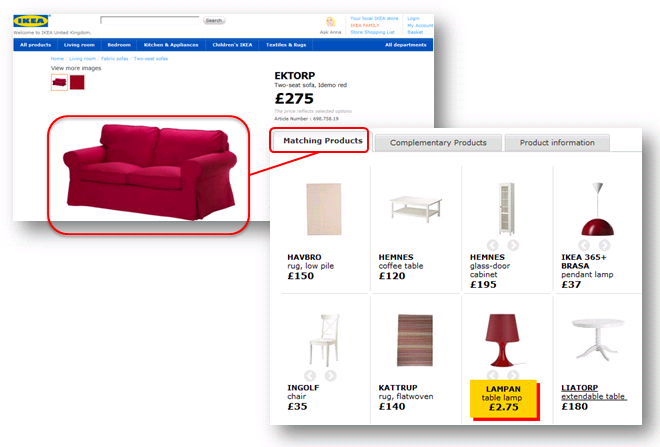This screenshot has width=660, height=447.
Task: Select the red sofa thumbnail image
Action: tap(59, 82)
